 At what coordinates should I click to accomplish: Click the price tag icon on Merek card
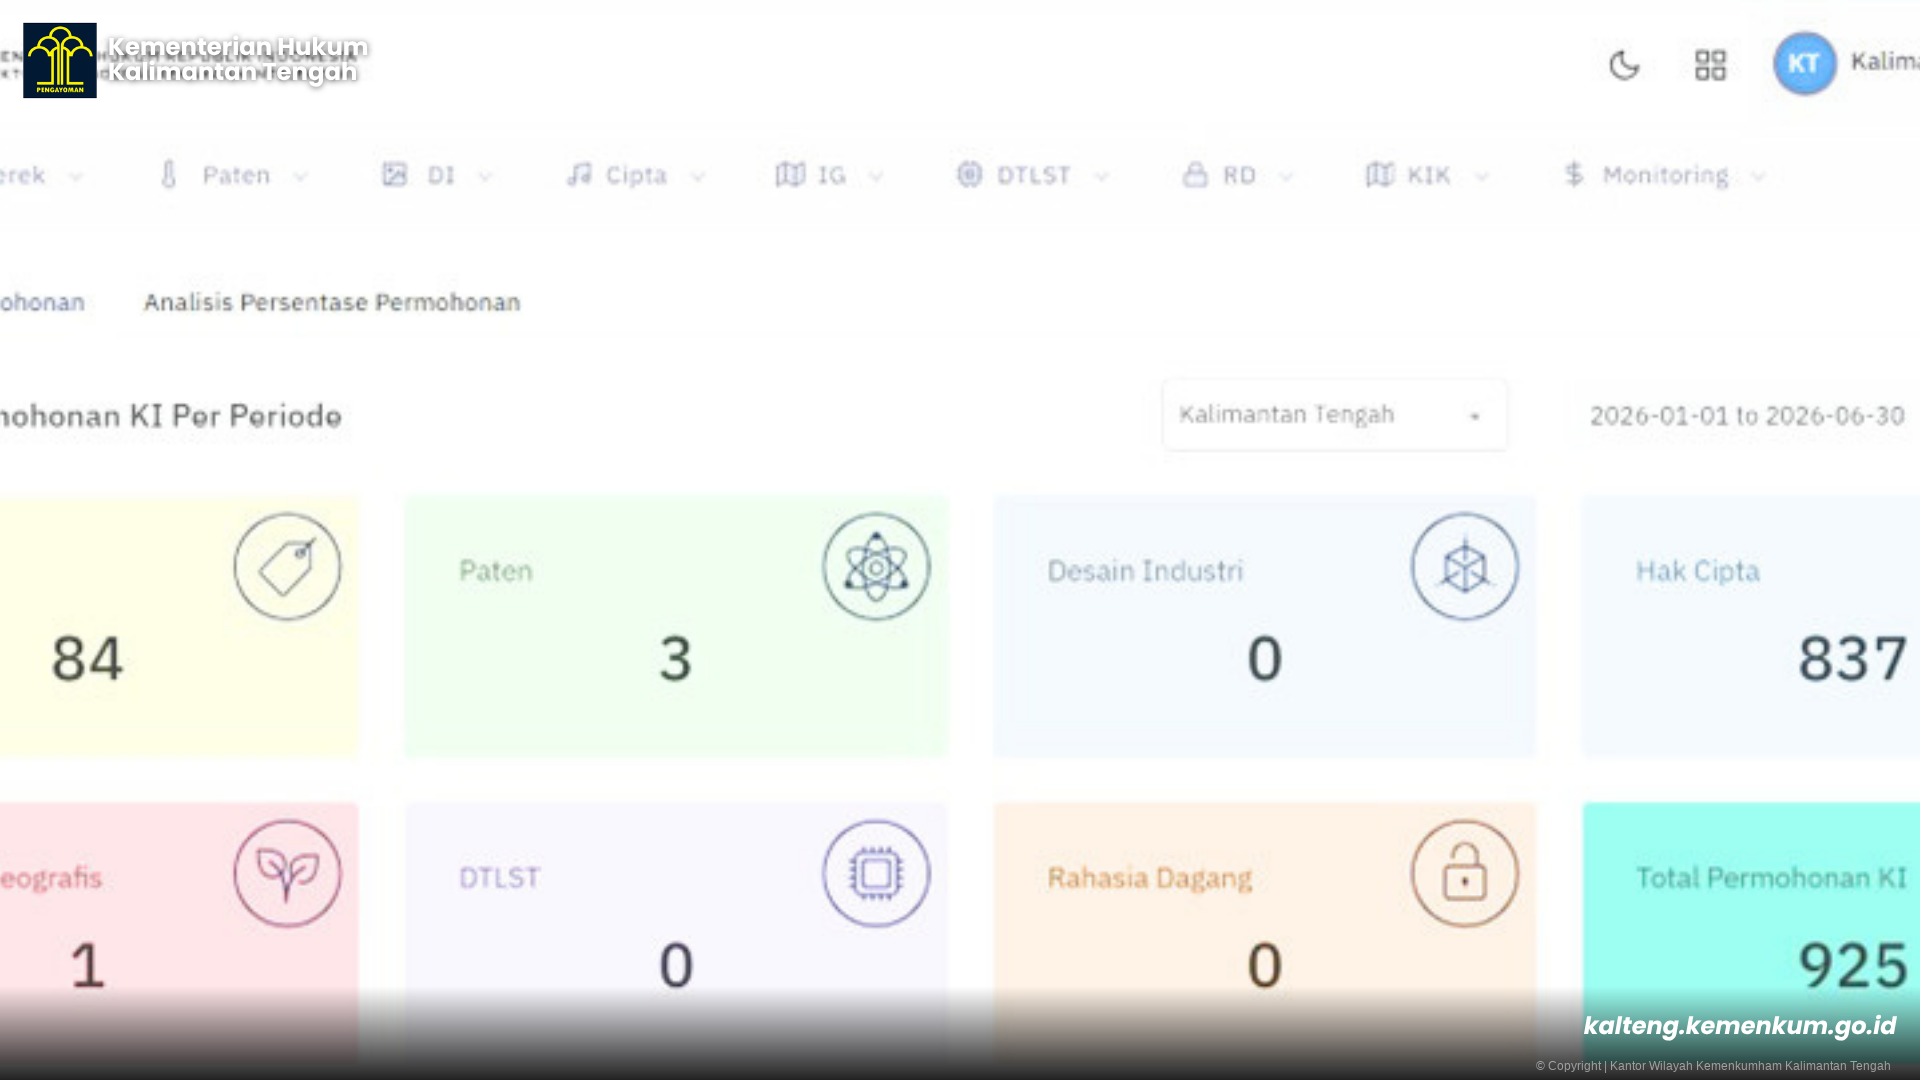[x=287, y=566]
